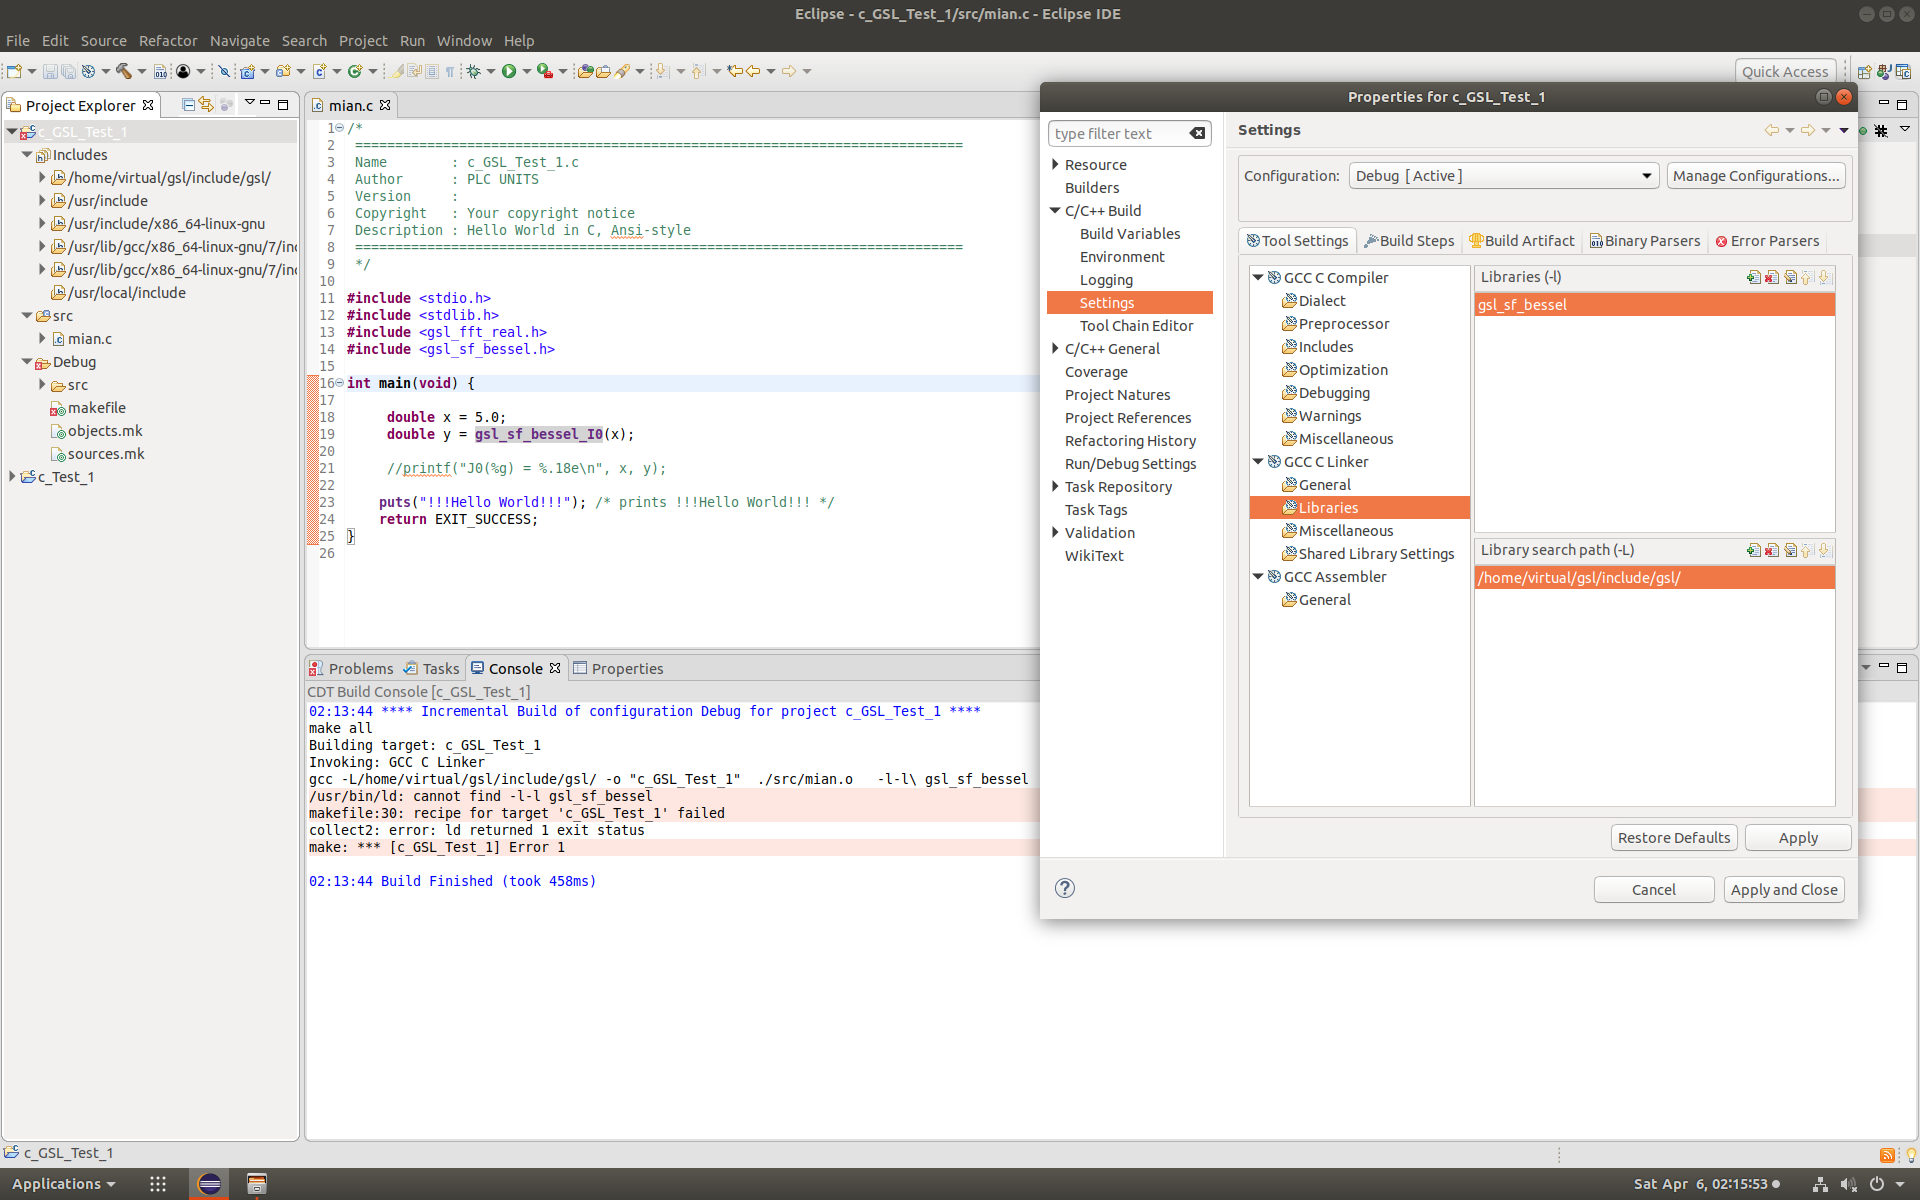
Task: Open volume control in system tray
Action: point(1848,1184)
